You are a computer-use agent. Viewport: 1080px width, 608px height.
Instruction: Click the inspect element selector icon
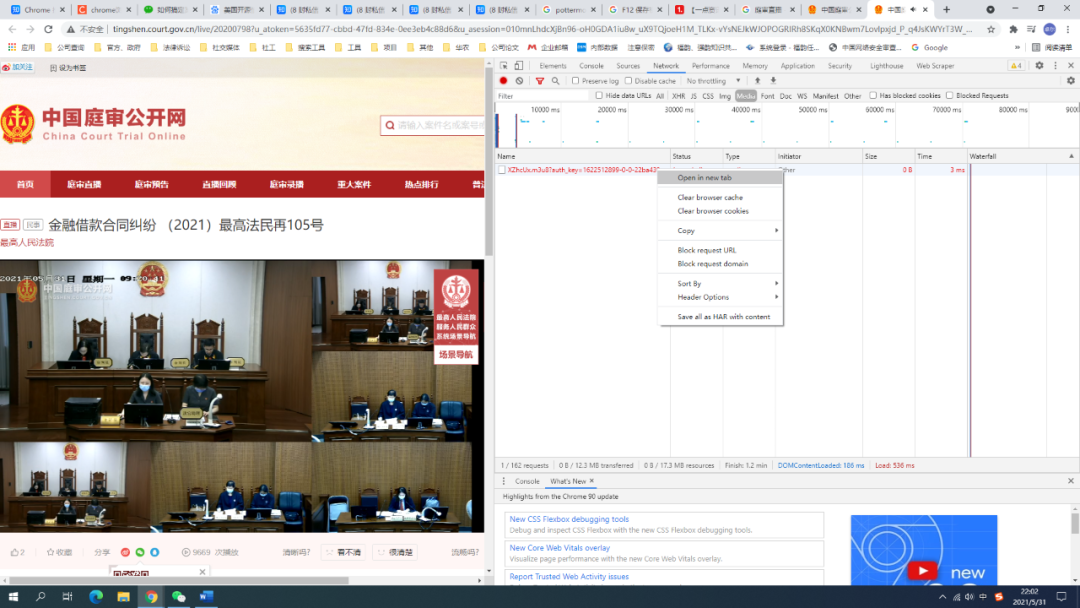click(504, 66)
